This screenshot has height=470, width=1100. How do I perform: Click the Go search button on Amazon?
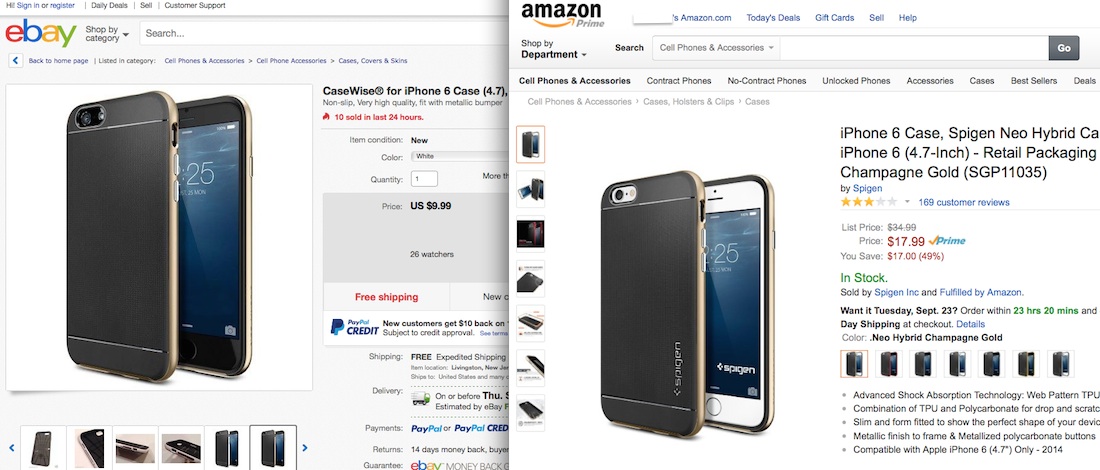[1064, 48]
